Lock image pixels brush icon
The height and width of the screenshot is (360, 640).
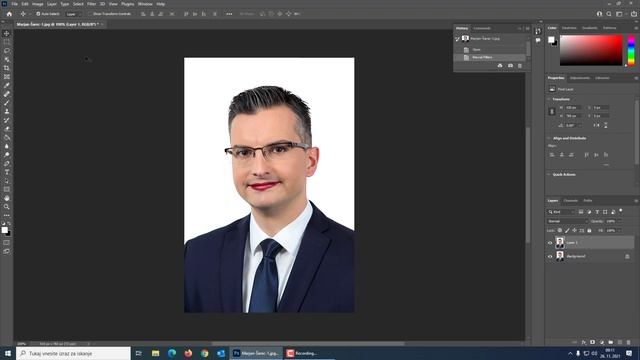(x=567, y=231)
